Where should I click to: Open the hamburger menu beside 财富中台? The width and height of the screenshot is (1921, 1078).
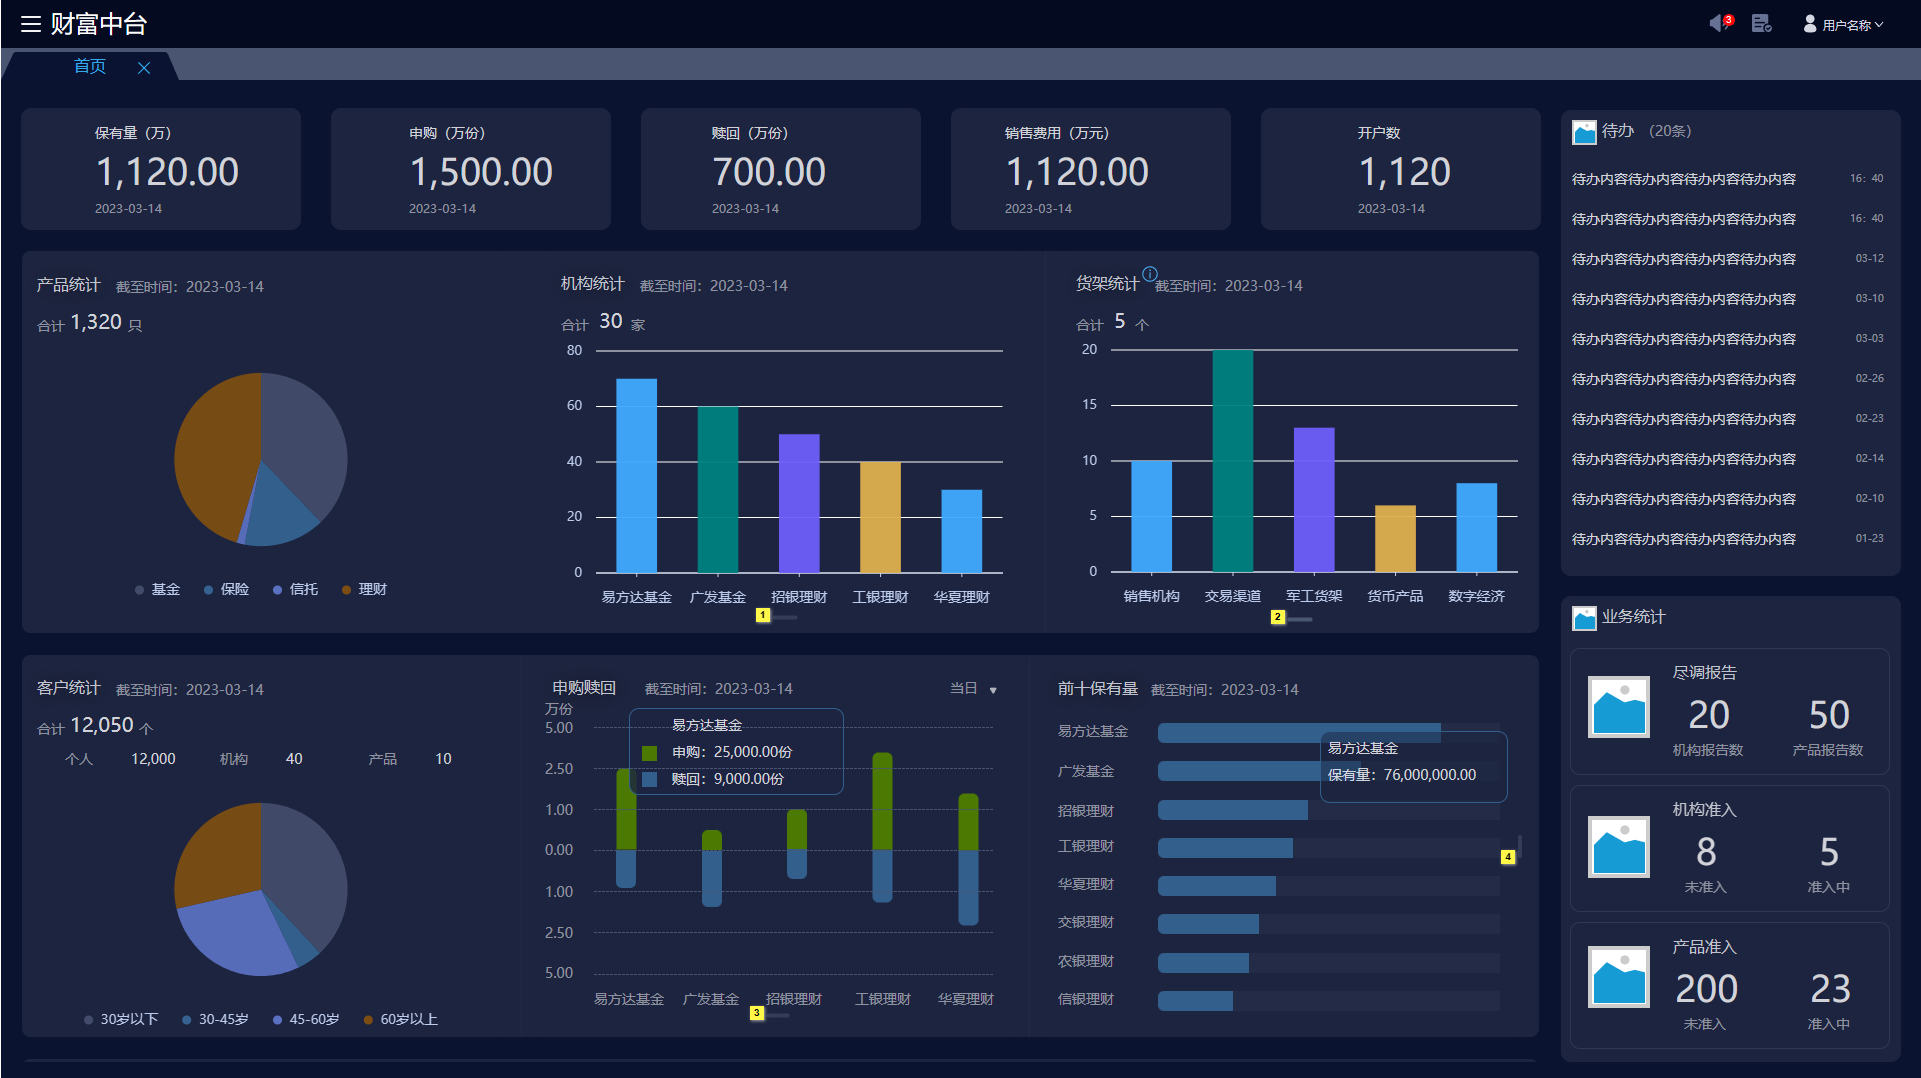(x=31, y=24)
